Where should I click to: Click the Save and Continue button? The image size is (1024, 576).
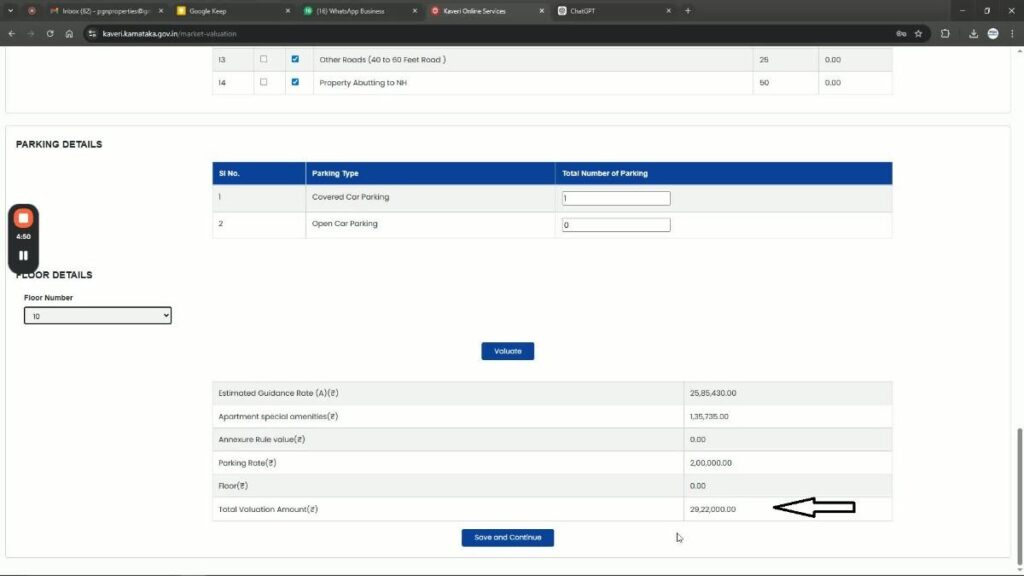point(507,538)
